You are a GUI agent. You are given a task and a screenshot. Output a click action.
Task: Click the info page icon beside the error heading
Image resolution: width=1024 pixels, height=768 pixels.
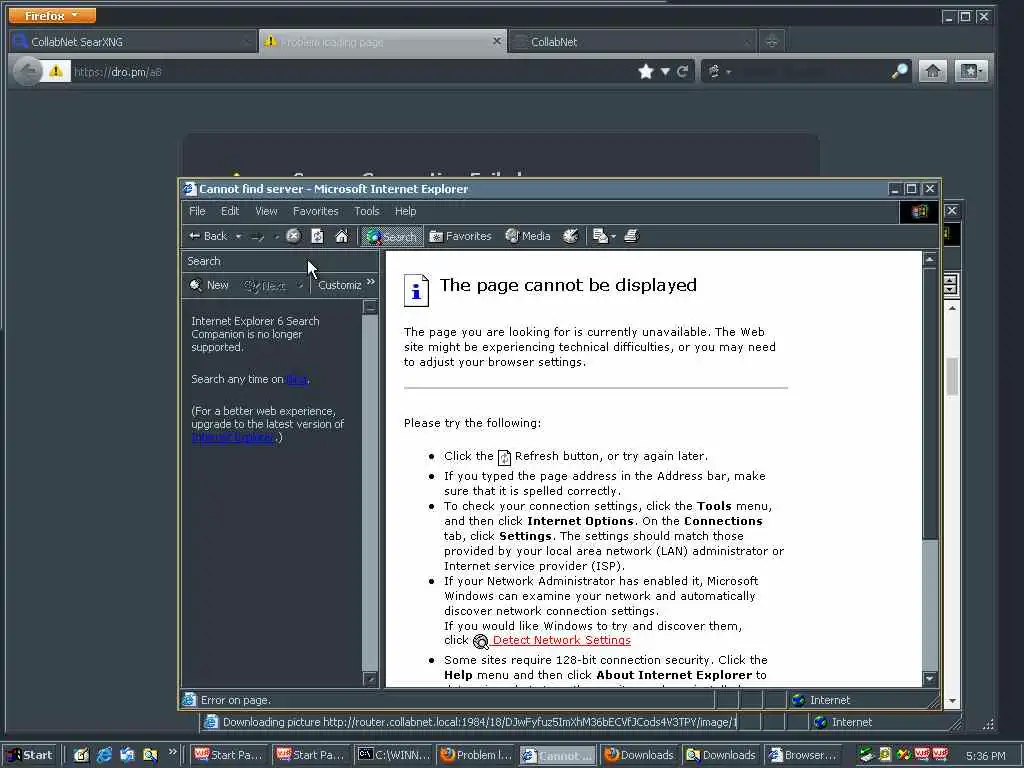tap(416, 290)
